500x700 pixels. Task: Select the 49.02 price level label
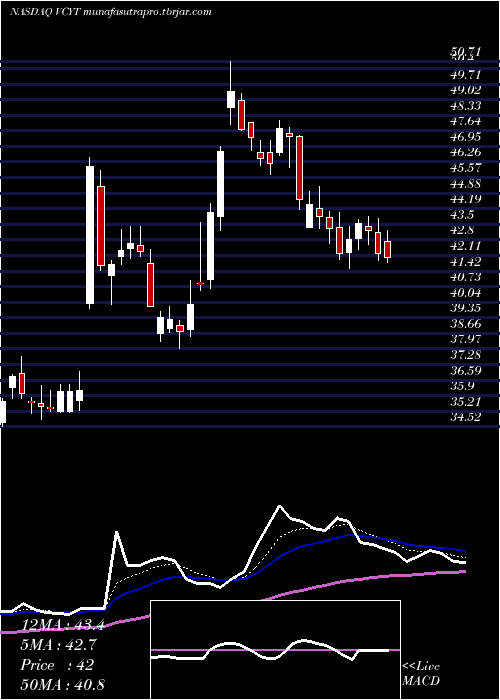point(465,90)
